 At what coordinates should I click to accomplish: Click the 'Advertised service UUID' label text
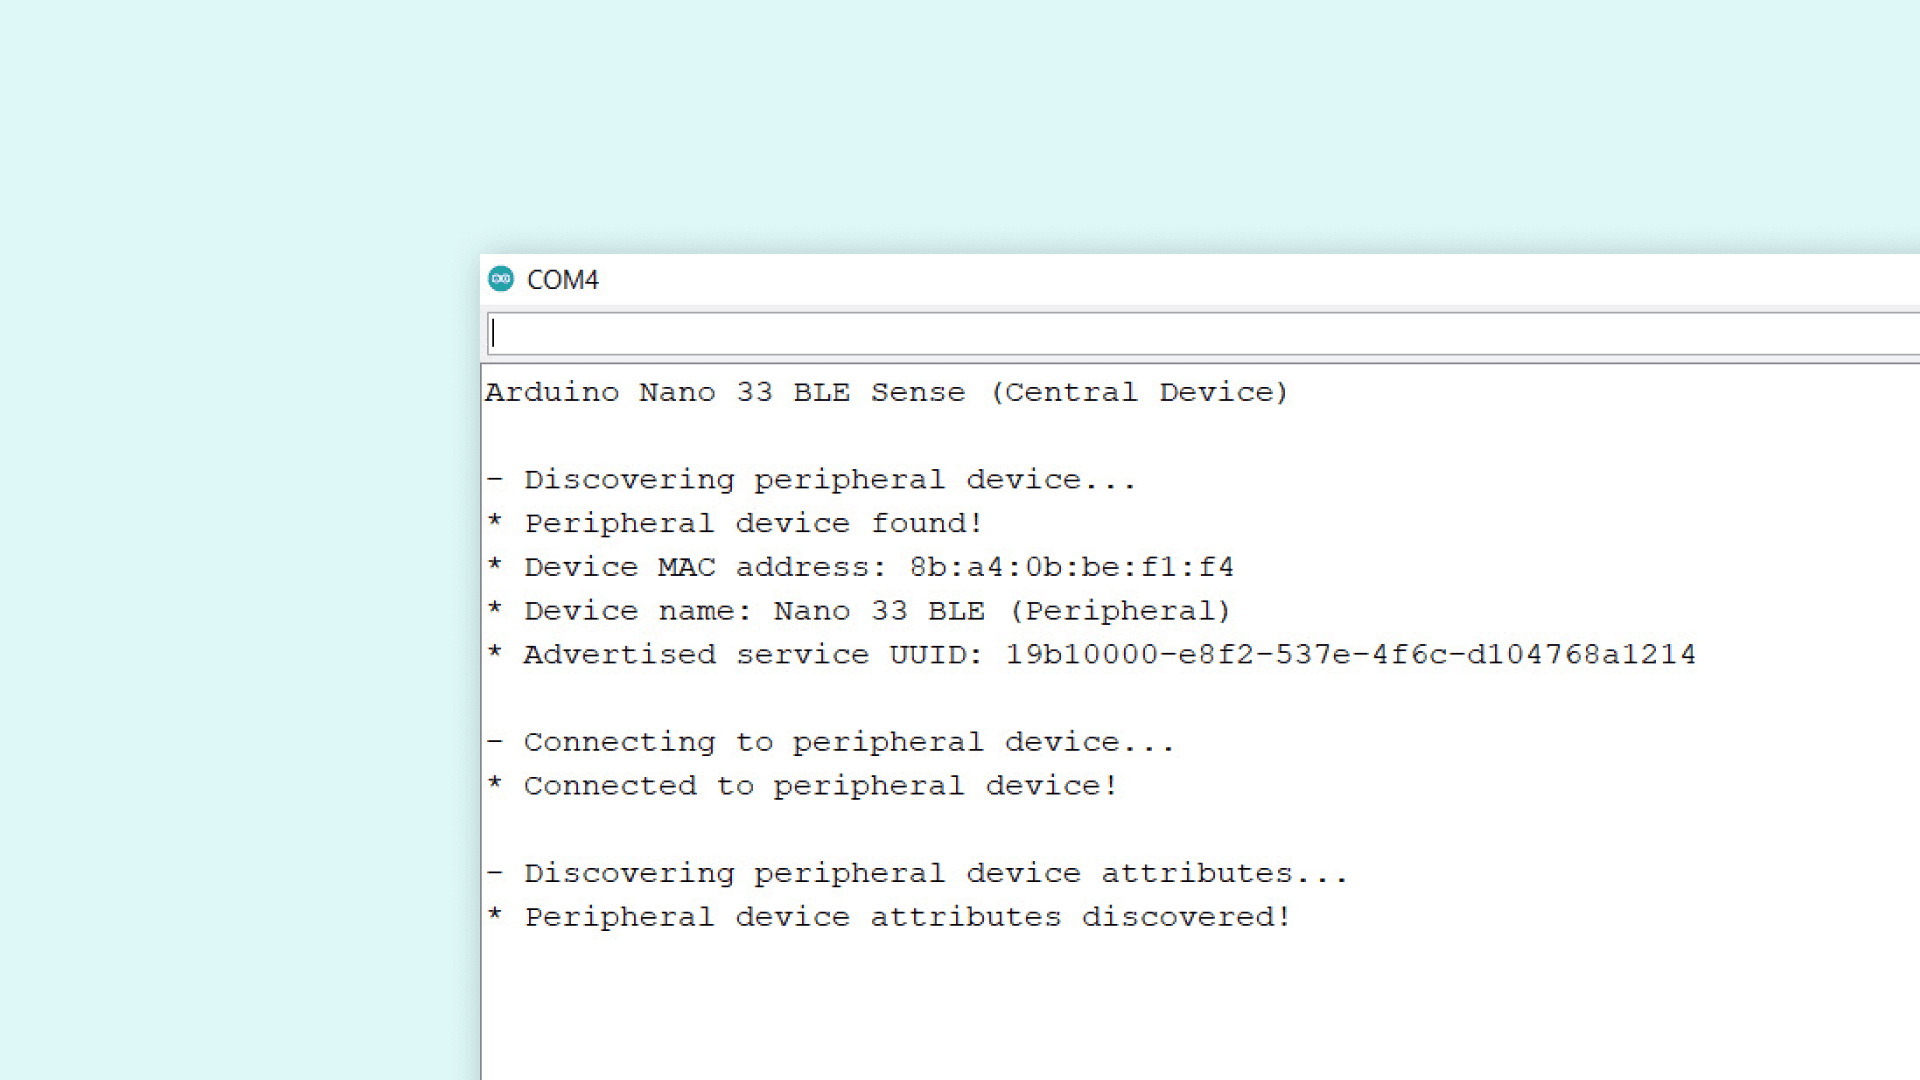(x=753, y=655)
